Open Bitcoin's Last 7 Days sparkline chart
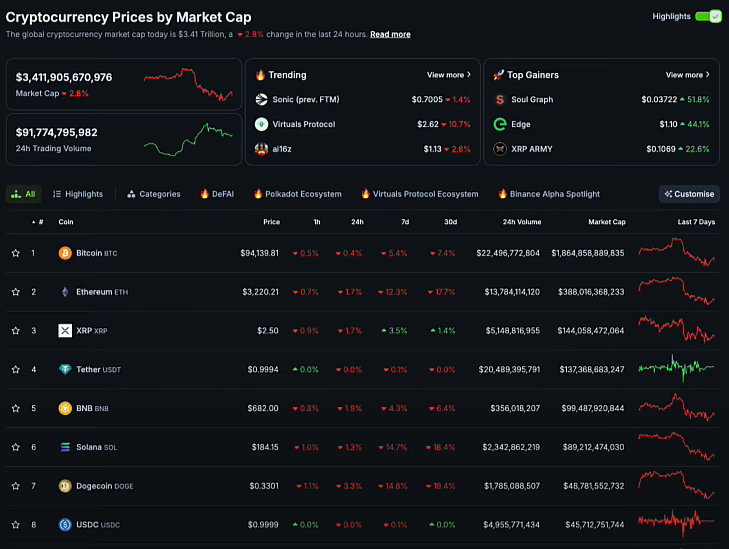 (677, 253)
